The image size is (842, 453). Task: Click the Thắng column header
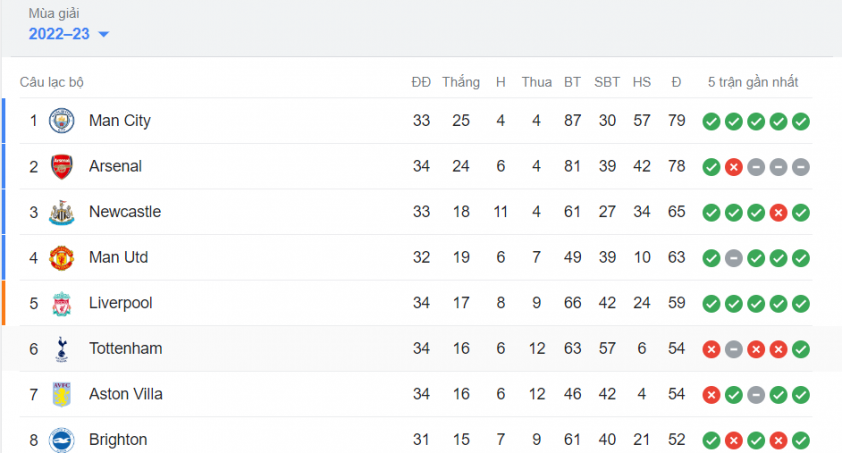point(461,82)
